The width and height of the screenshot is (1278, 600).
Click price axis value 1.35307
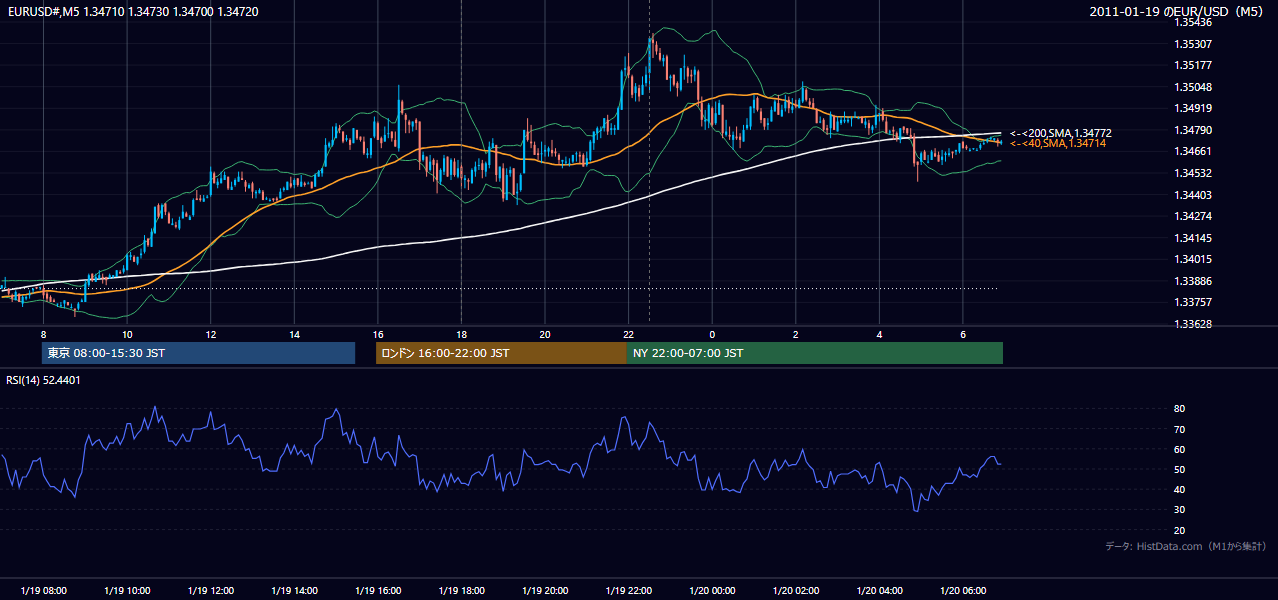1192,44
